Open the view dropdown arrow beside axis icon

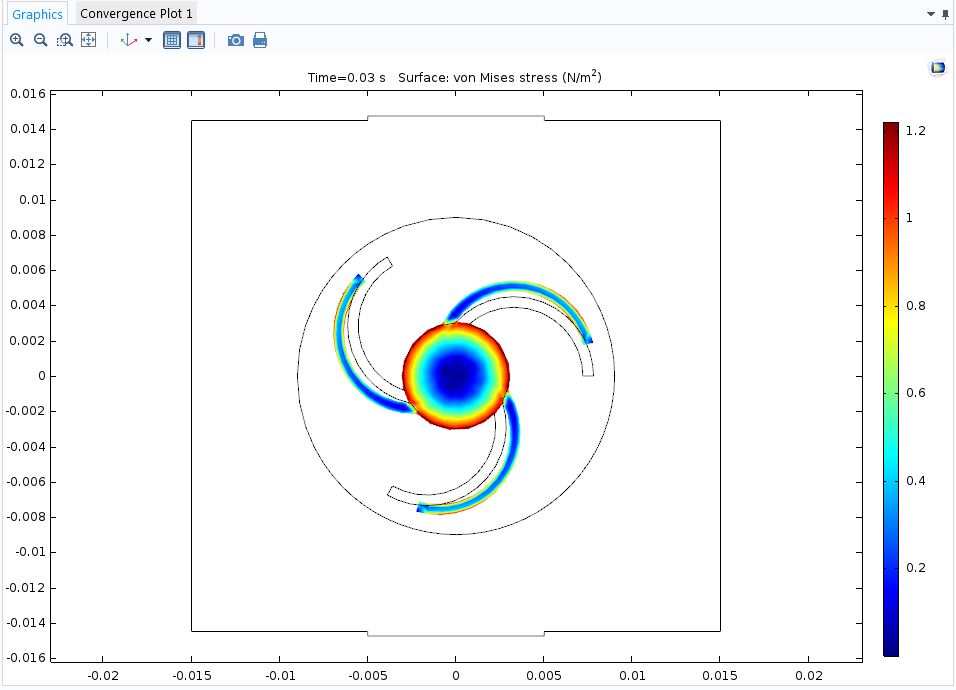coord(148,40)
